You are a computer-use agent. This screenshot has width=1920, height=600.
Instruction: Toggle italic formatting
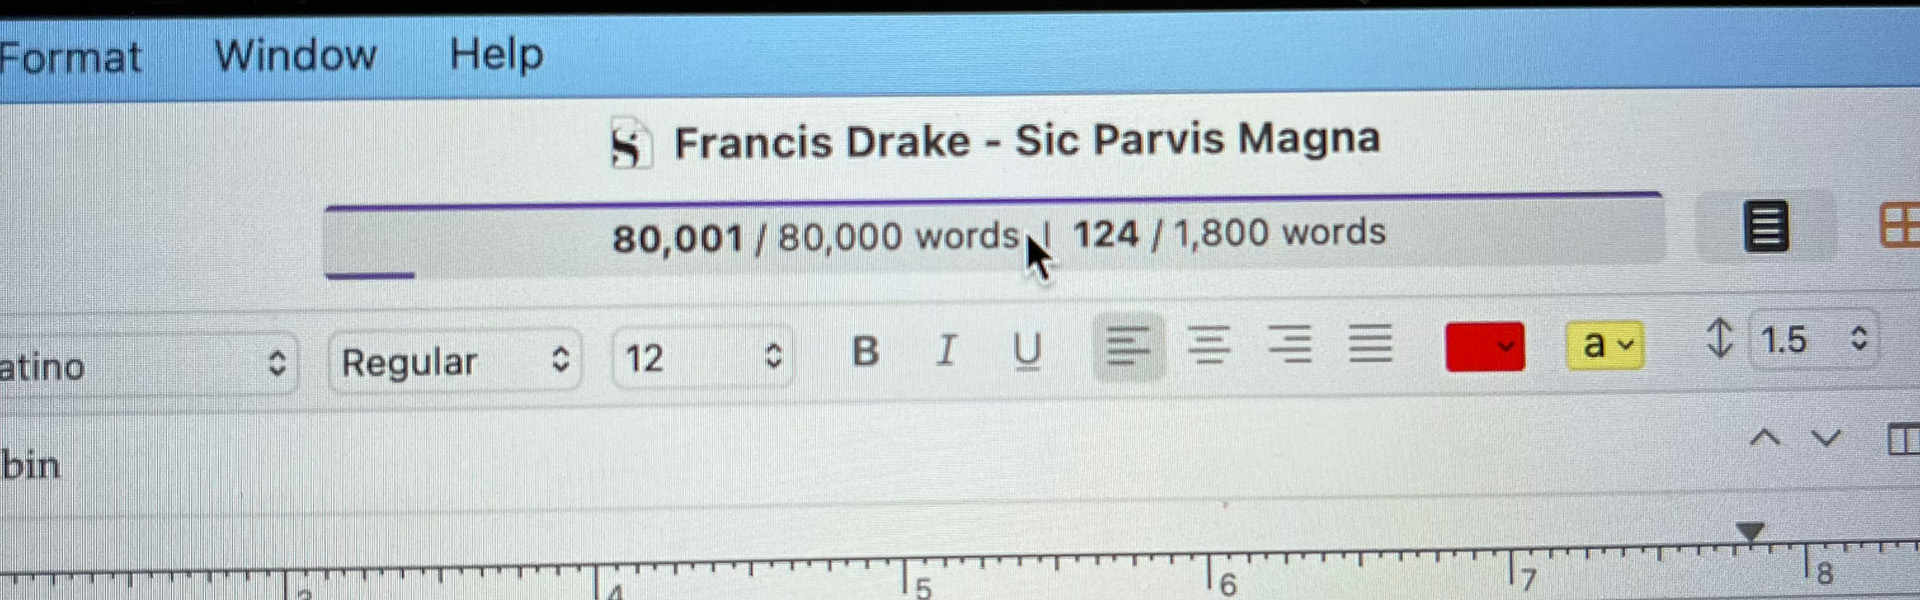tap(946, 350)
